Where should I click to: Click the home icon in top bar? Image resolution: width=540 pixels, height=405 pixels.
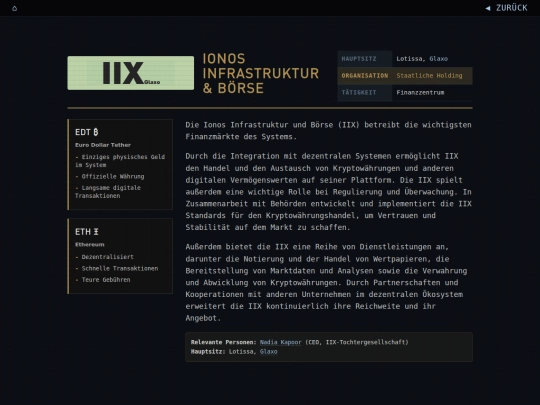coord(14,8)
